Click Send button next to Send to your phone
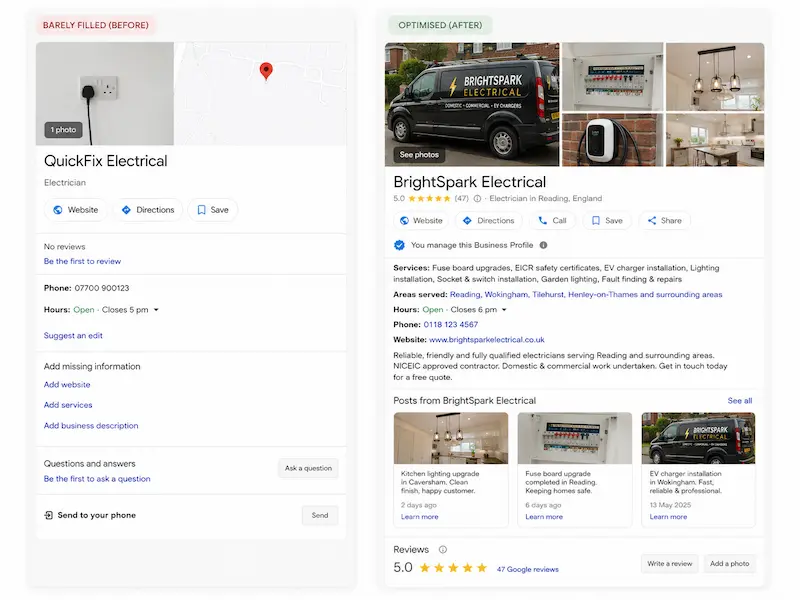Image resolution: width=800 pixels, height=600 pixels. [x=320, y=515]
